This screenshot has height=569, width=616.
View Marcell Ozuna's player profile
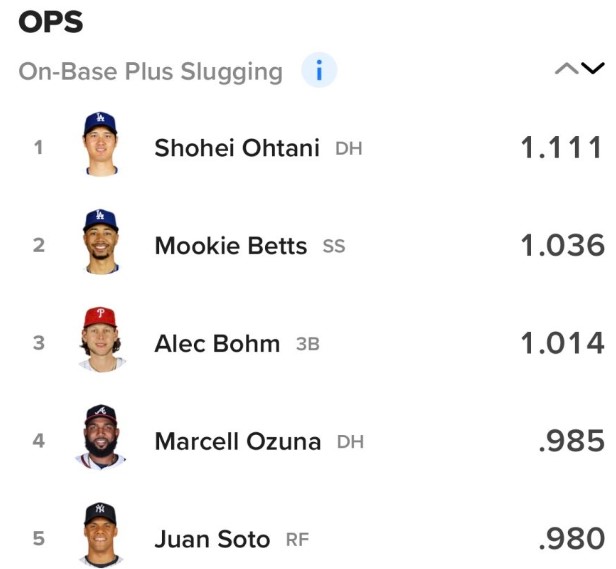pos(237,440)
